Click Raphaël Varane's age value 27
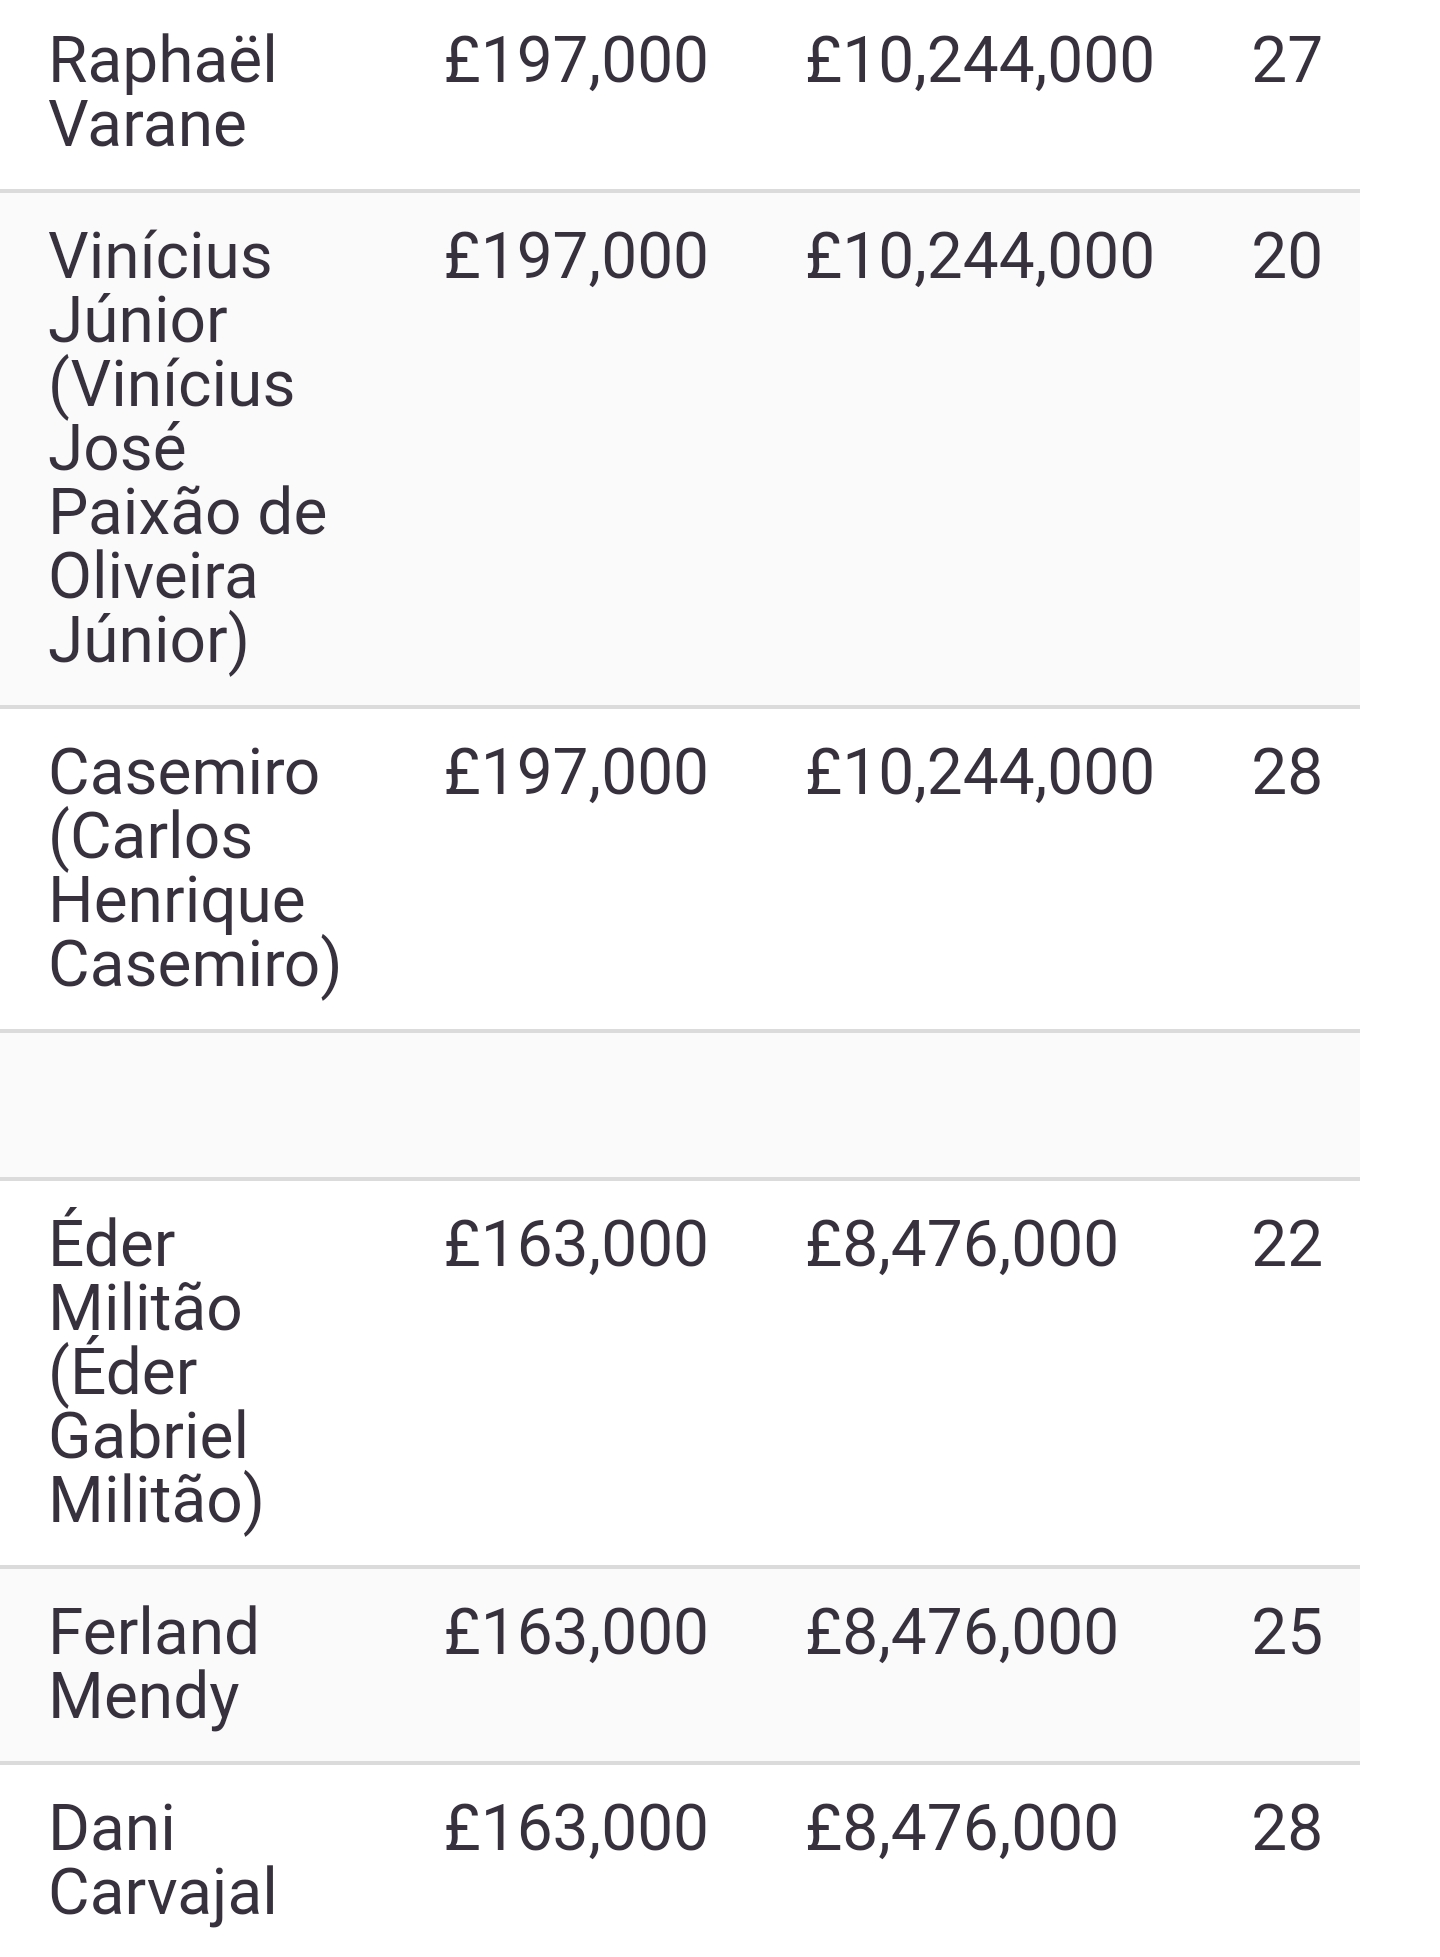 pos(1287,61)
